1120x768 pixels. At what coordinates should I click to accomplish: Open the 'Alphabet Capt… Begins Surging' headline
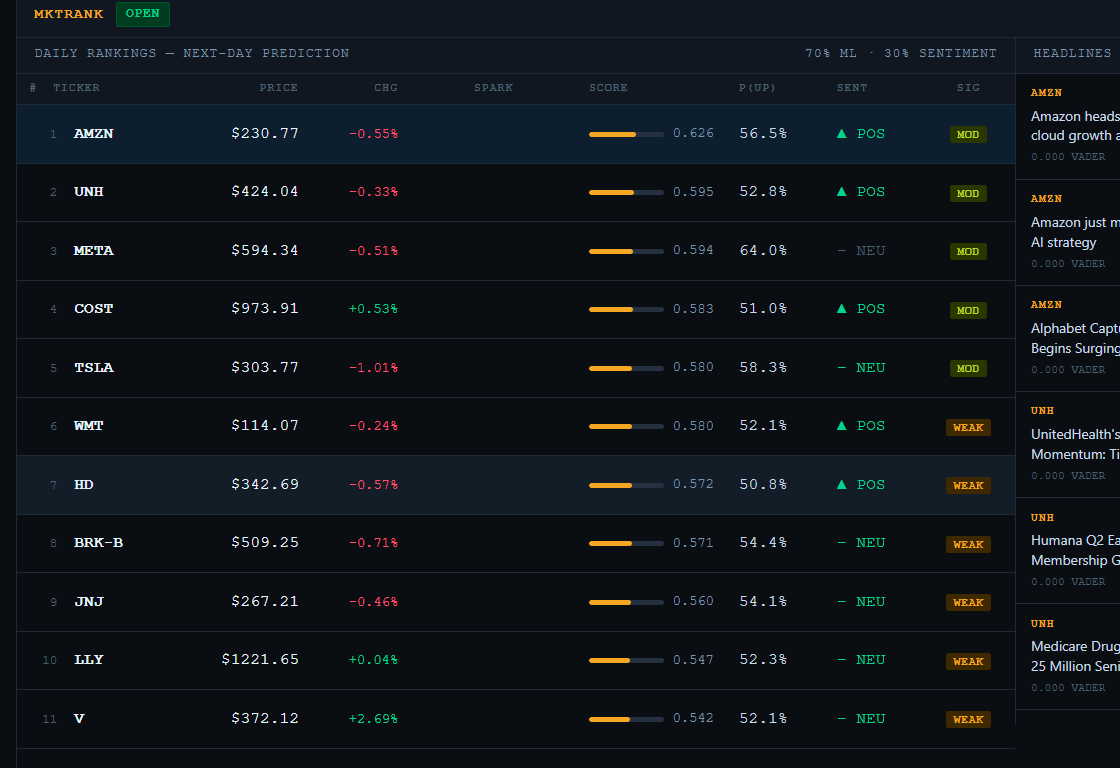click(x=1075, y=338)
